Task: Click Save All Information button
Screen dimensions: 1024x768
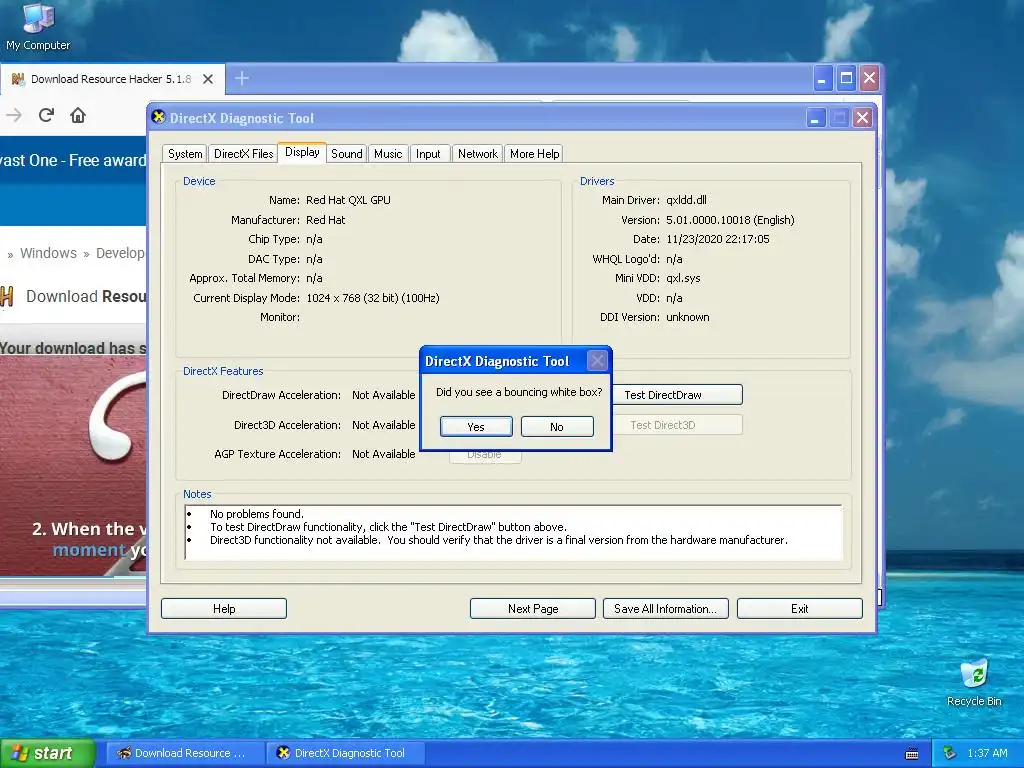Action: coord(665,609)
